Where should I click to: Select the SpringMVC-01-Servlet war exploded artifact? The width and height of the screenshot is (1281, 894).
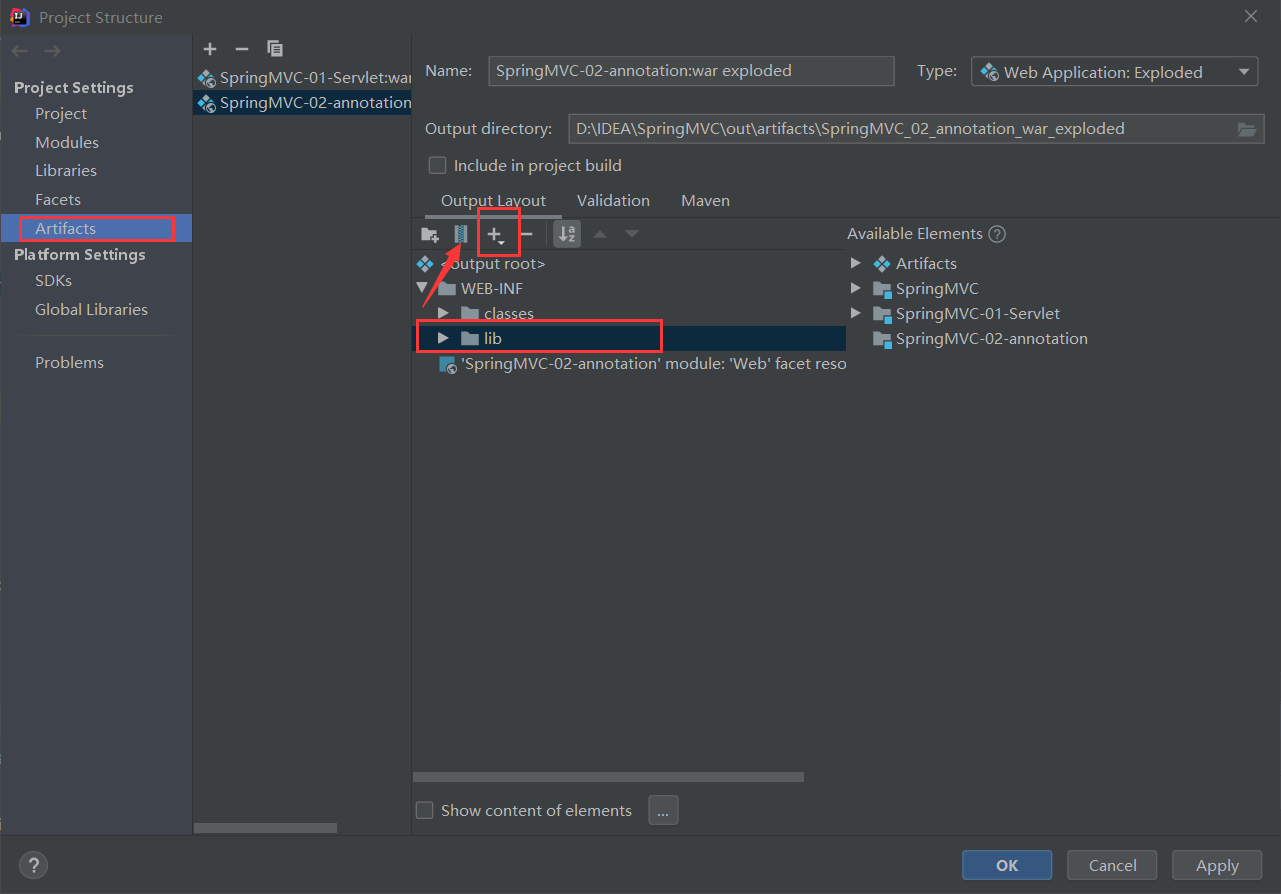(304, 77)
